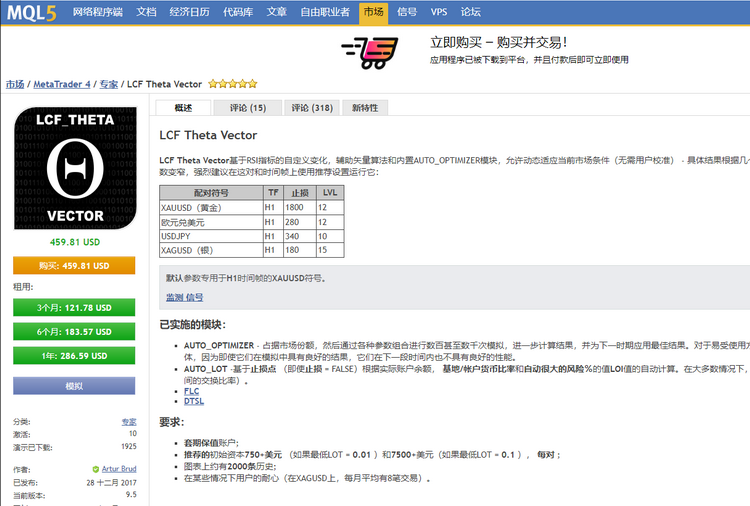Image resolution: width=750 pixels, height=506 pixels.
Task: Click the shopping cart icon in banner
Action: 370,53
